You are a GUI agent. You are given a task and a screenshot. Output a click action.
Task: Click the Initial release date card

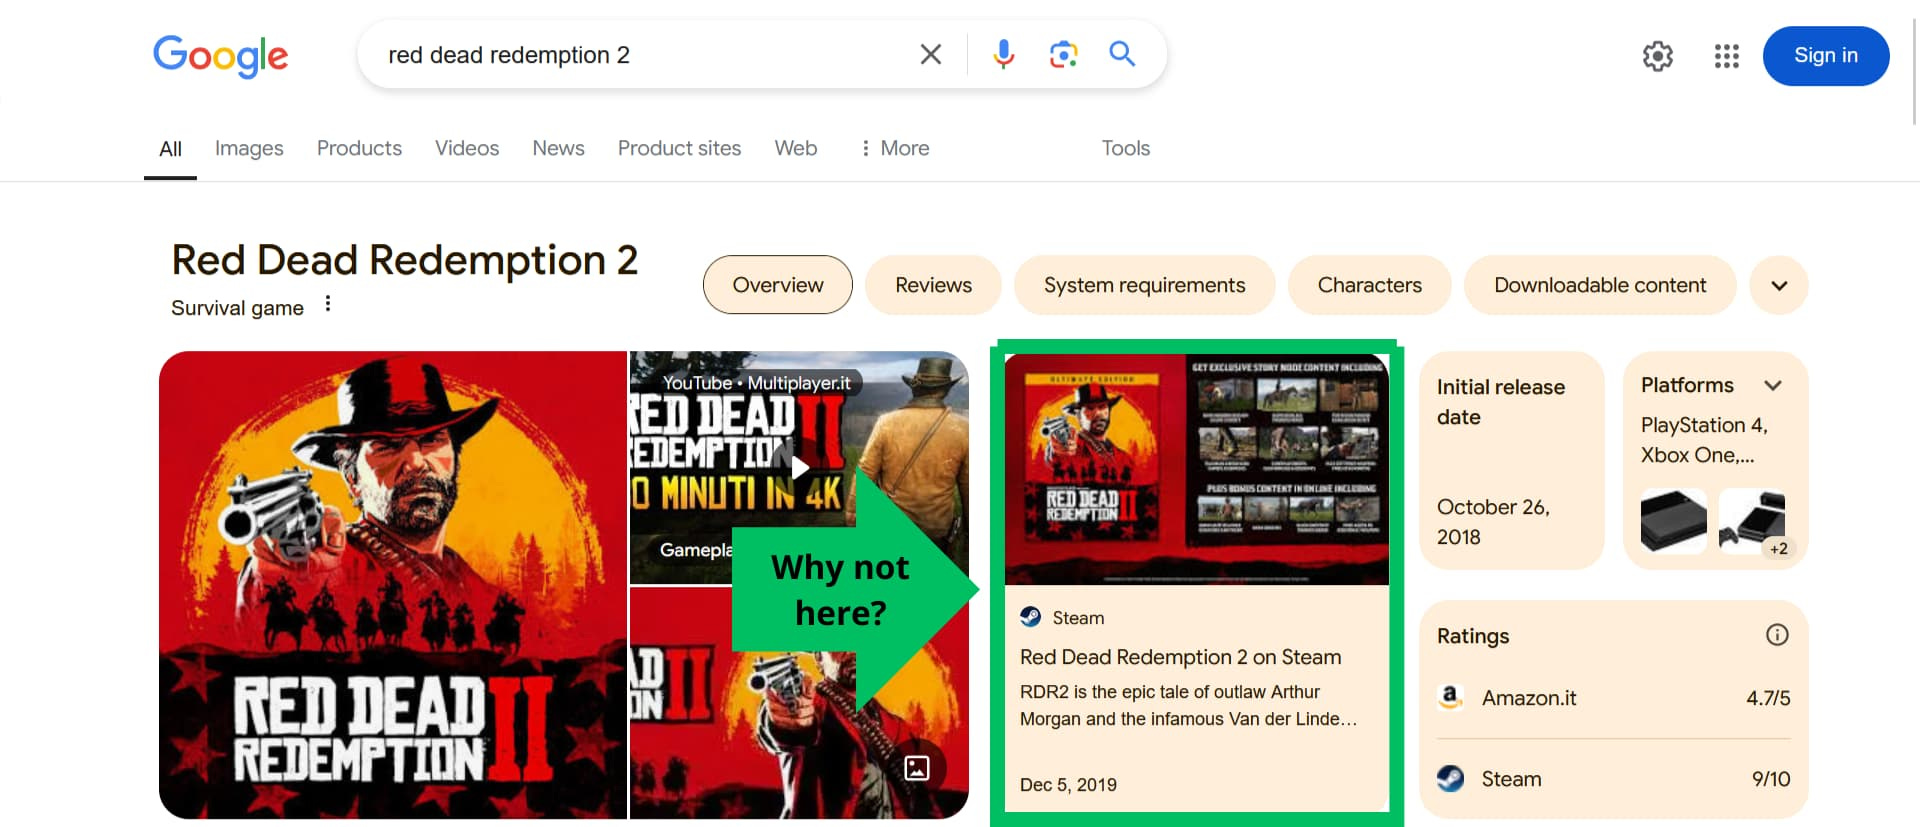click(x=1512, y=460)
